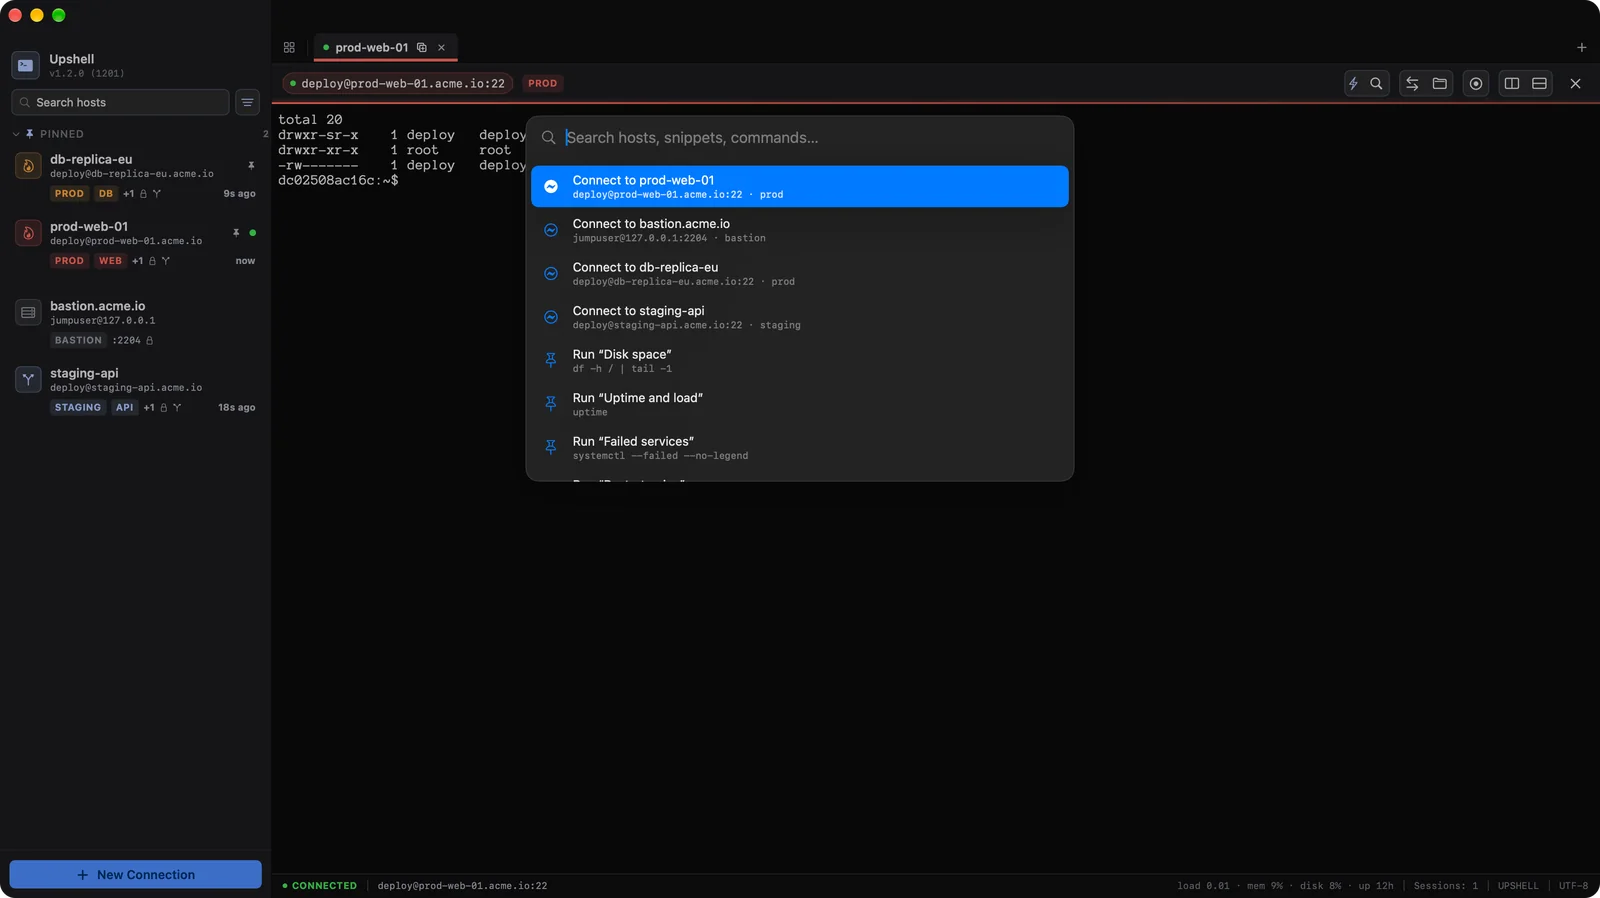Image resolution: width=1600 pixels, height=898 pixels.
Task: Run the "Disk space" snippet
Action: [x=800, y=361]
